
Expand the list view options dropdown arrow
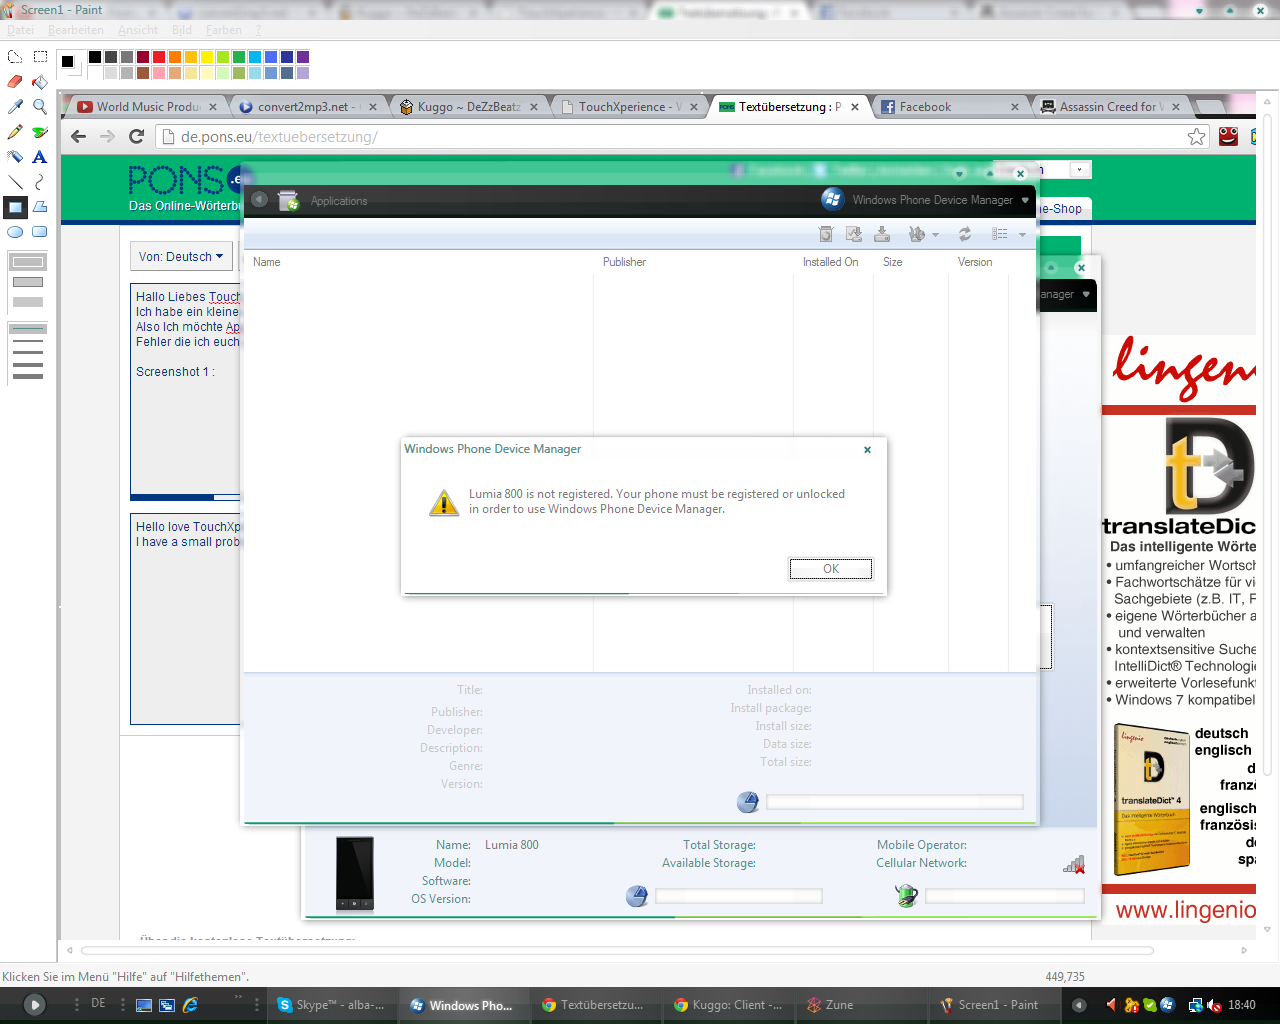[x=1022, y=235]
